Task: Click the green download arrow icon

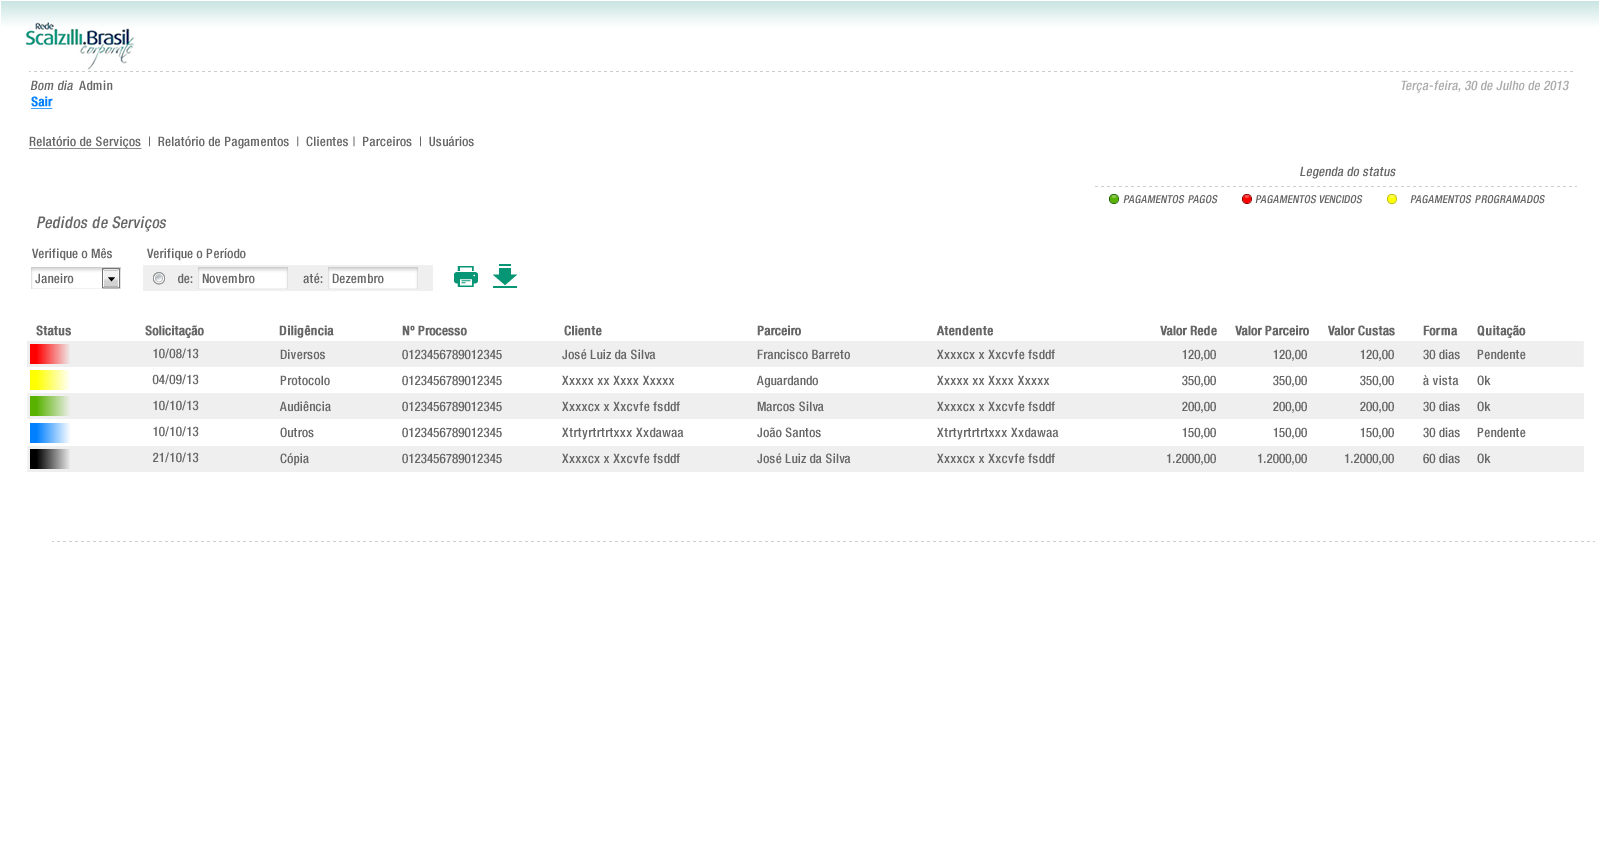Action: coord(505,276)
